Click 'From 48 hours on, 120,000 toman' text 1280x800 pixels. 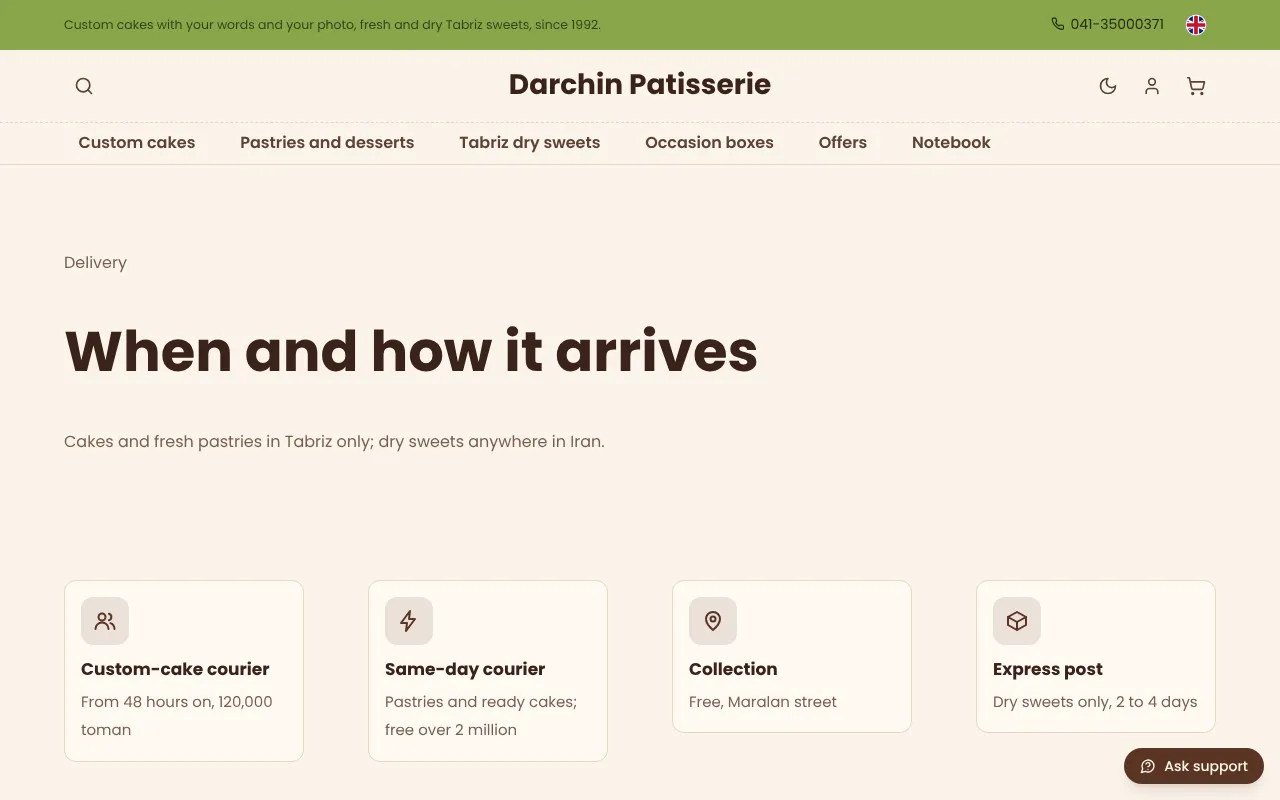tap(177, 716)
